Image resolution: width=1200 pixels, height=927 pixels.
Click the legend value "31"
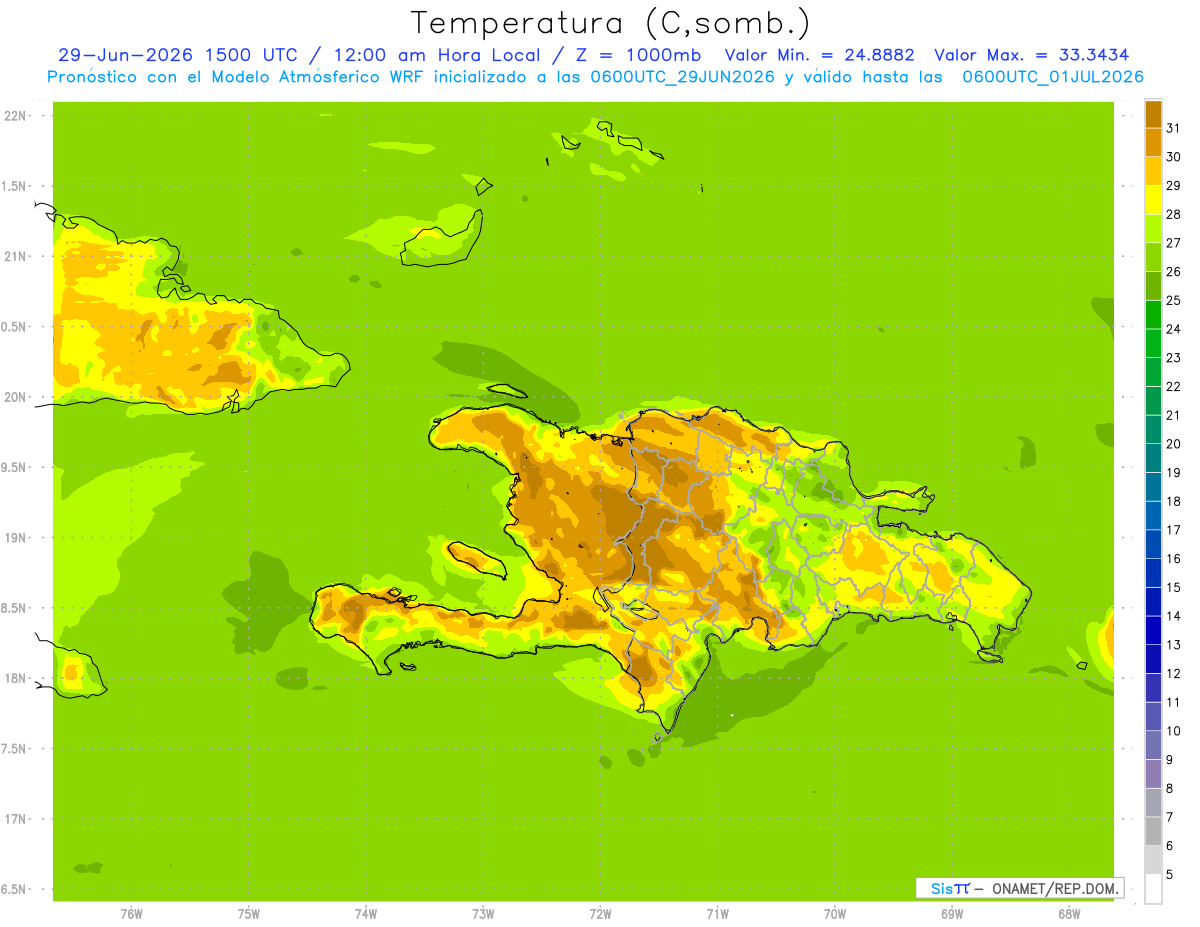pyautogui.click(x=1173, y=128)
